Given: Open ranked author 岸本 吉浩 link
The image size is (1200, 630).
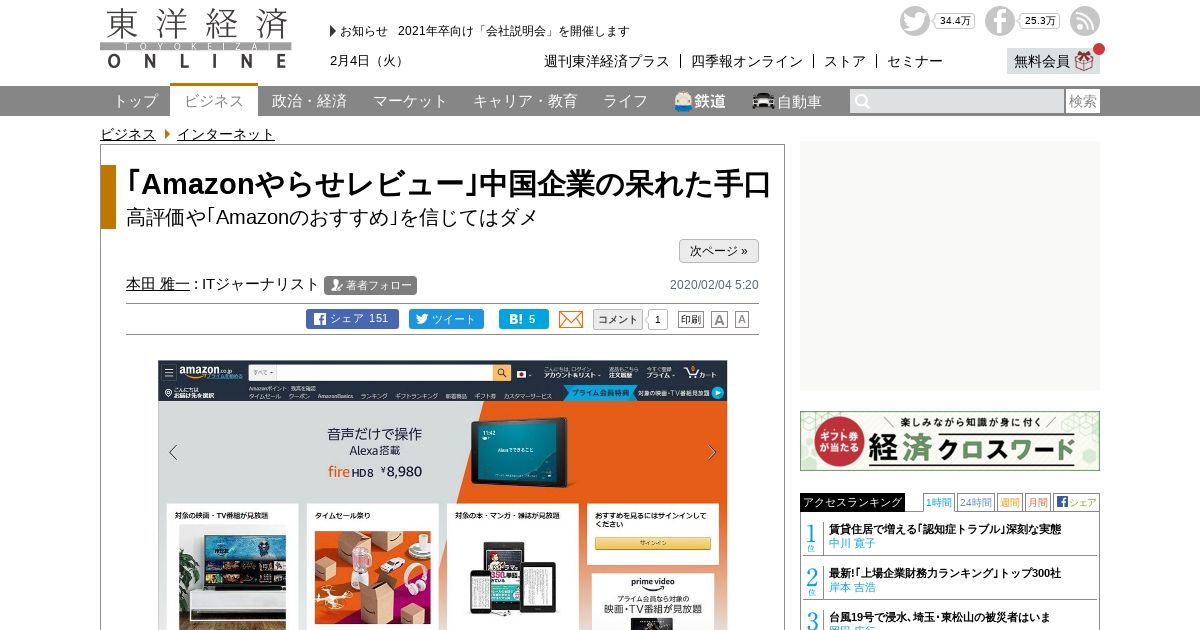Looking at the screenshot, I should coord(852,588).
